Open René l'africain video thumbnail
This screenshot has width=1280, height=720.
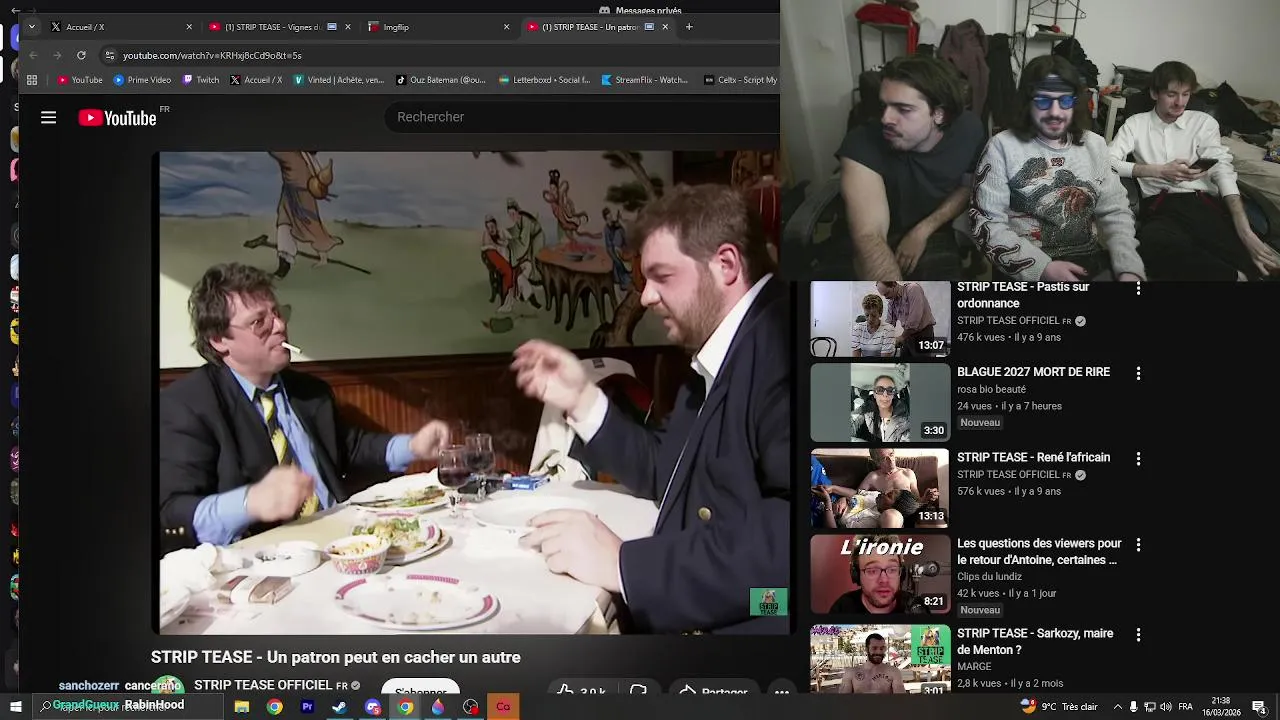(880, 488)
